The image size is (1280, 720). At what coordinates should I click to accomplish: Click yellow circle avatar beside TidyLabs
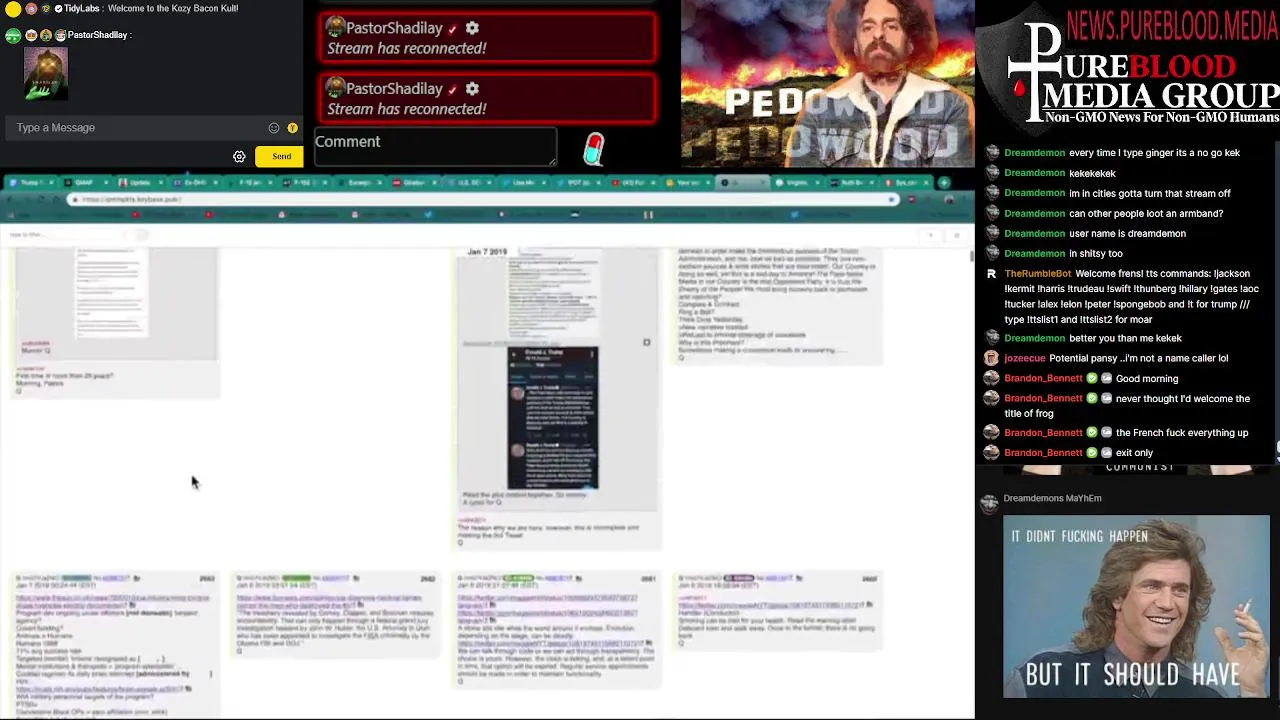point(14,9)
